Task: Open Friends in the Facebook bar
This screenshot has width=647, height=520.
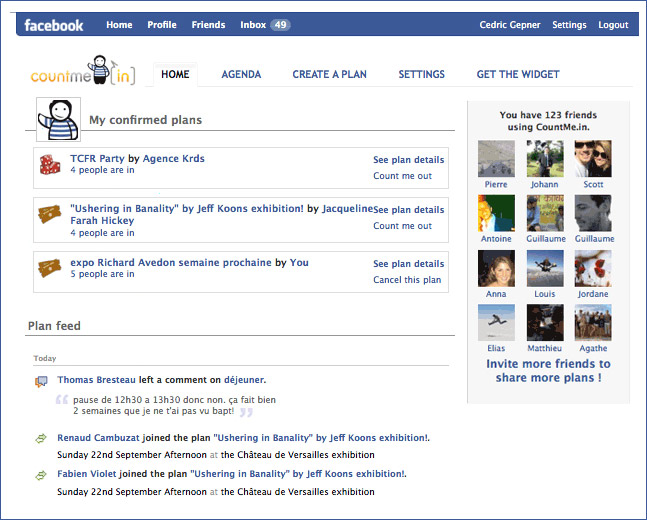Action: 208,25
